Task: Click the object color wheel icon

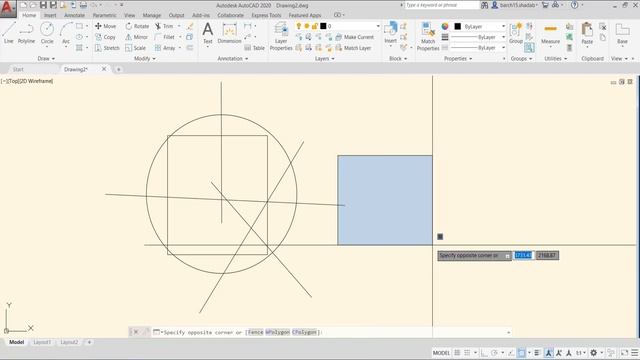Action: point(445,26)
